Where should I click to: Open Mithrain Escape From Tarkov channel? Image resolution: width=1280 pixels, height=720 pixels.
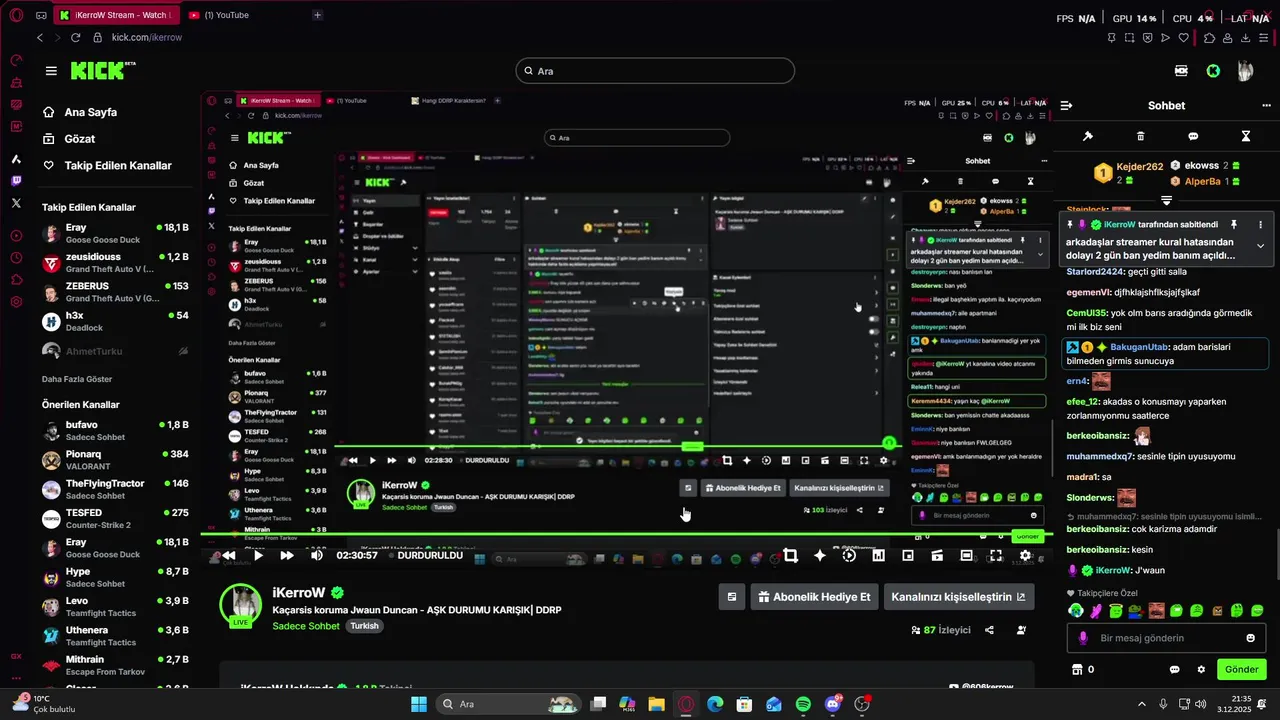click(115, 665)
